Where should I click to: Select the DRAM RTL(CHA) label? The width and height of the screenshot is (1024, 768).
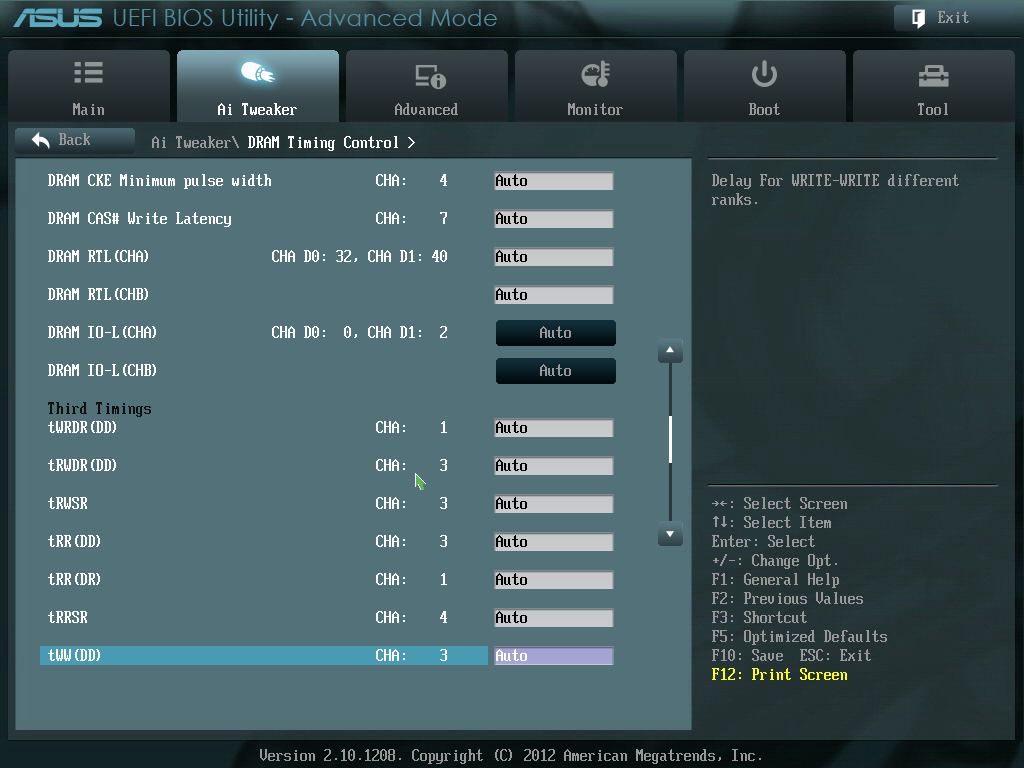pyautogui.click(x=98, y=257)
